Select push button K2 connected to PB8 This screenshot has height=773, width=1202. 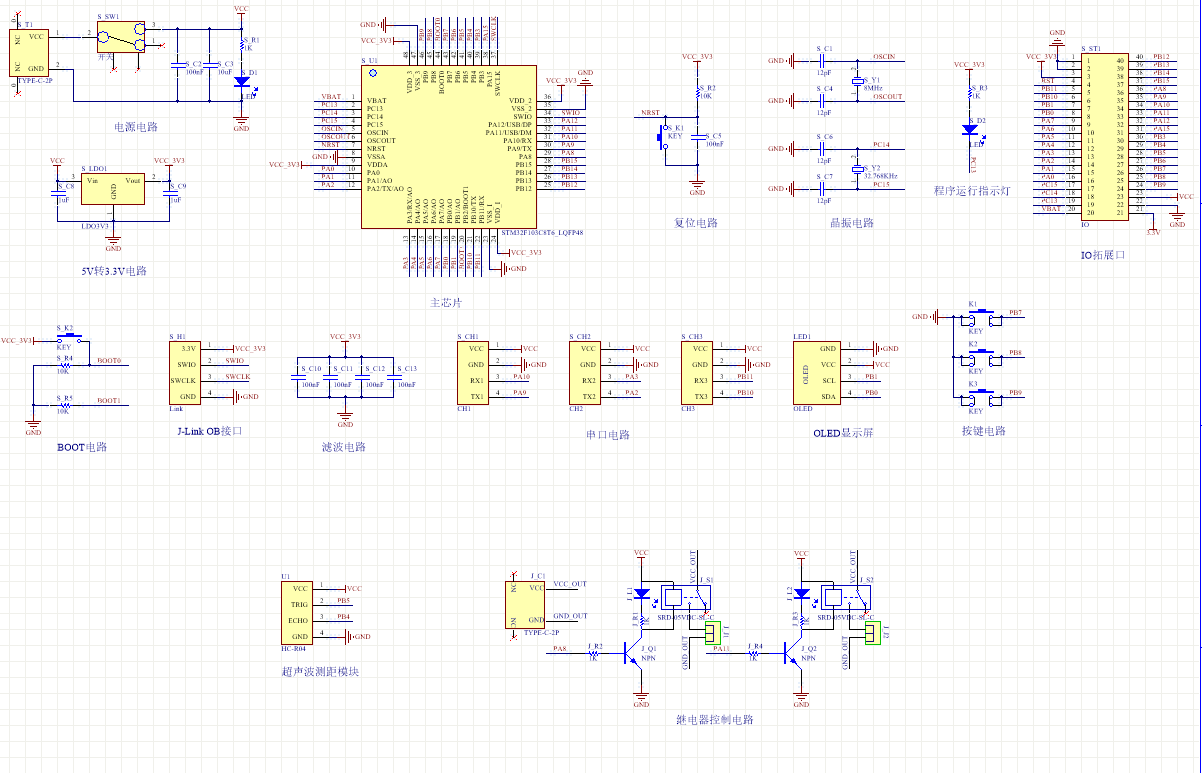(x=981, y=357)
